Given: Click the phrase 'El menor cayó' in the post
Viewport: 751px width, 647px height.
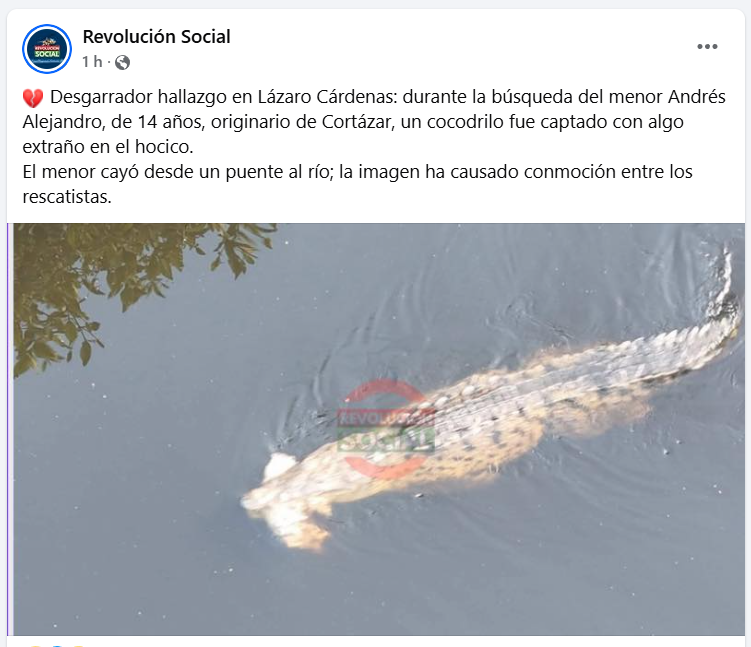Looking at the screenshot, I should pos(81,172).
